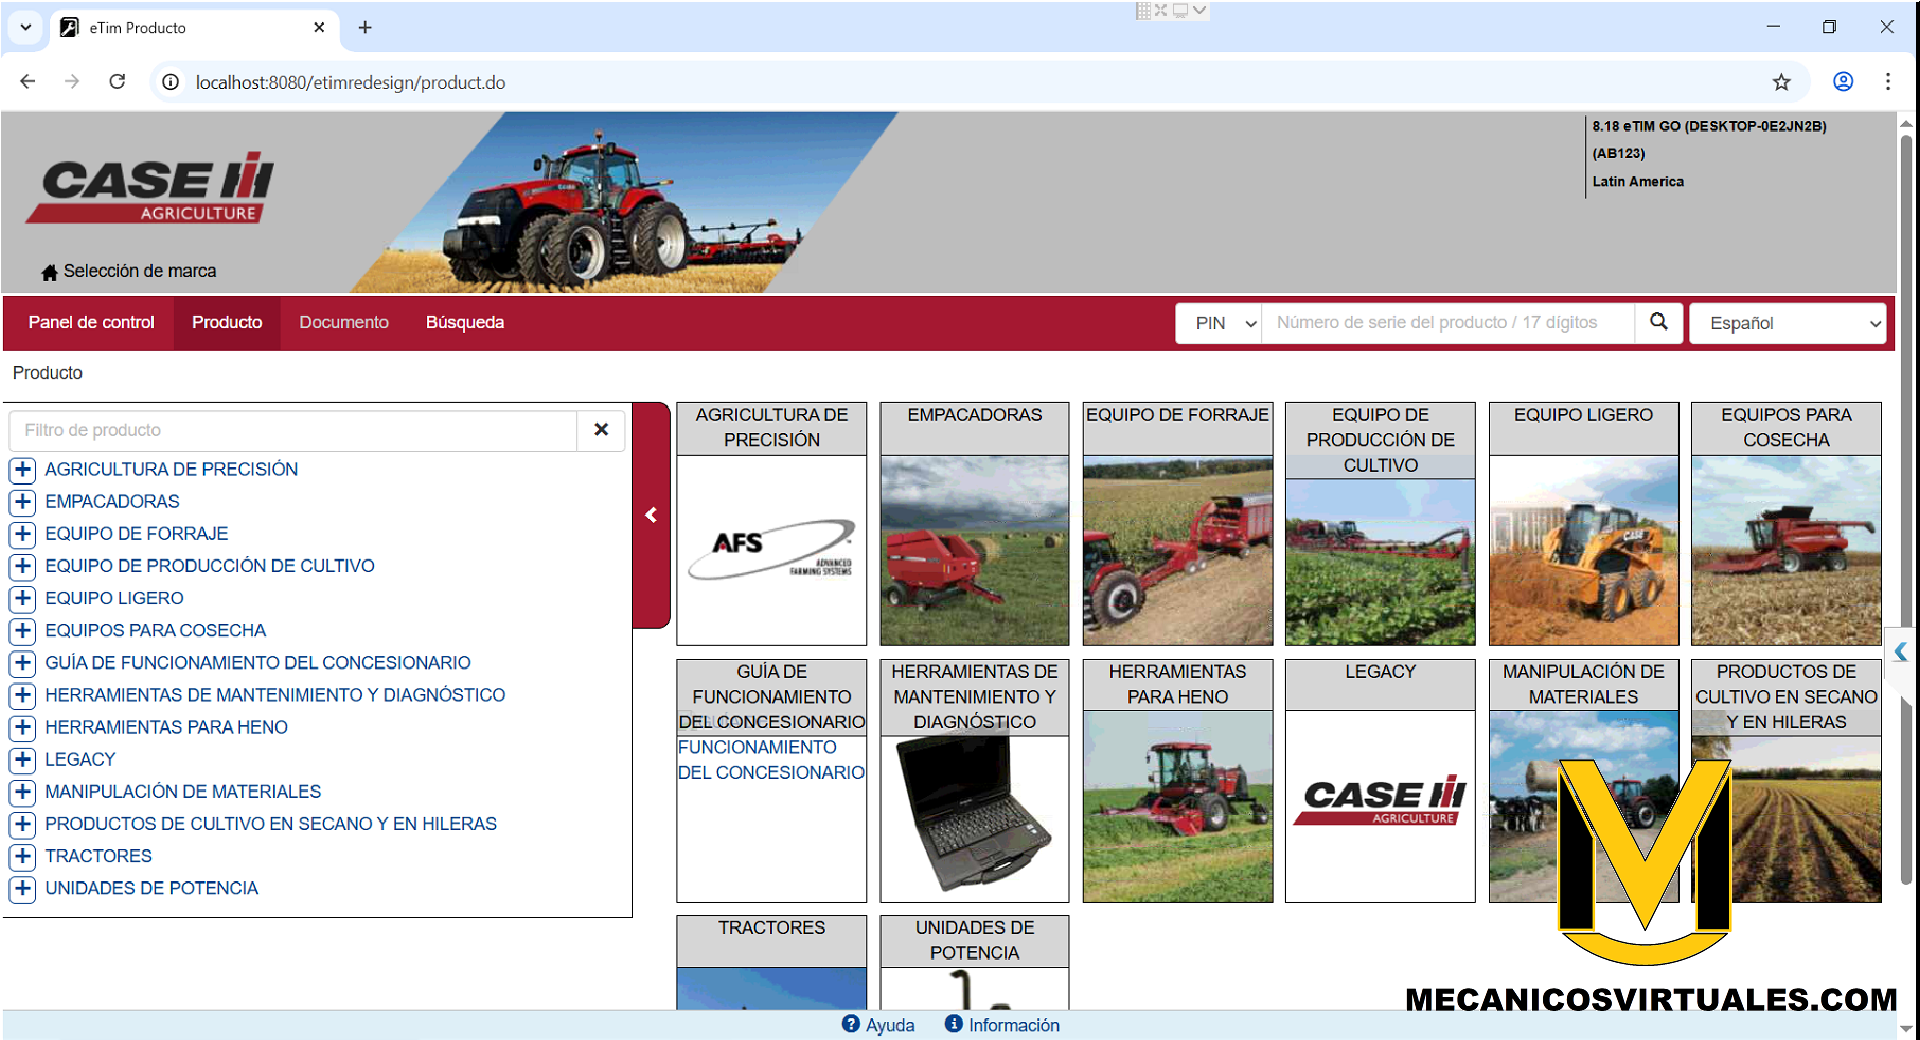Open a new browser tab with plus icon
The image size is (1920, 1040).
pos(365,28)
